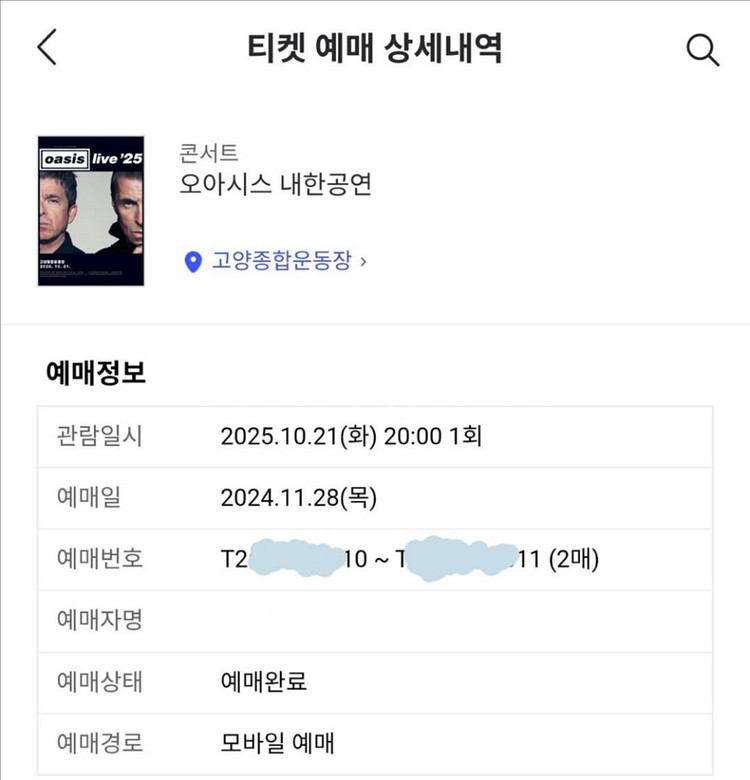Click the 2024.11.28(목) booking date value
The height and width of the screenshot is (780, 750).
tap(299, 498)
